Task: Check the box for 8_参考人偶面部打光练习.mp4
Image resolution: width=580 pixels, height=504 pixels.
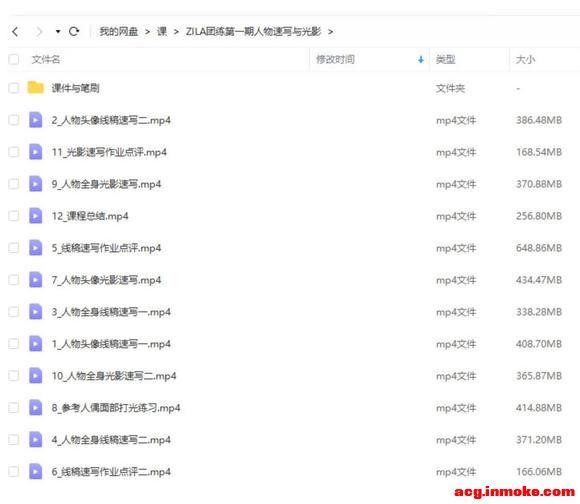Action: pos(14,407)
